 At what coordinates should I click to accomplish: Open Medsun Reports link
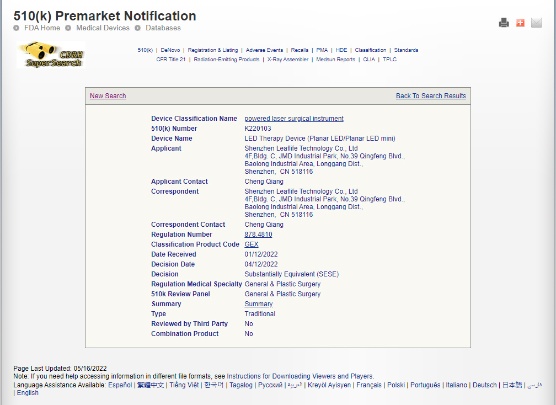335,59
